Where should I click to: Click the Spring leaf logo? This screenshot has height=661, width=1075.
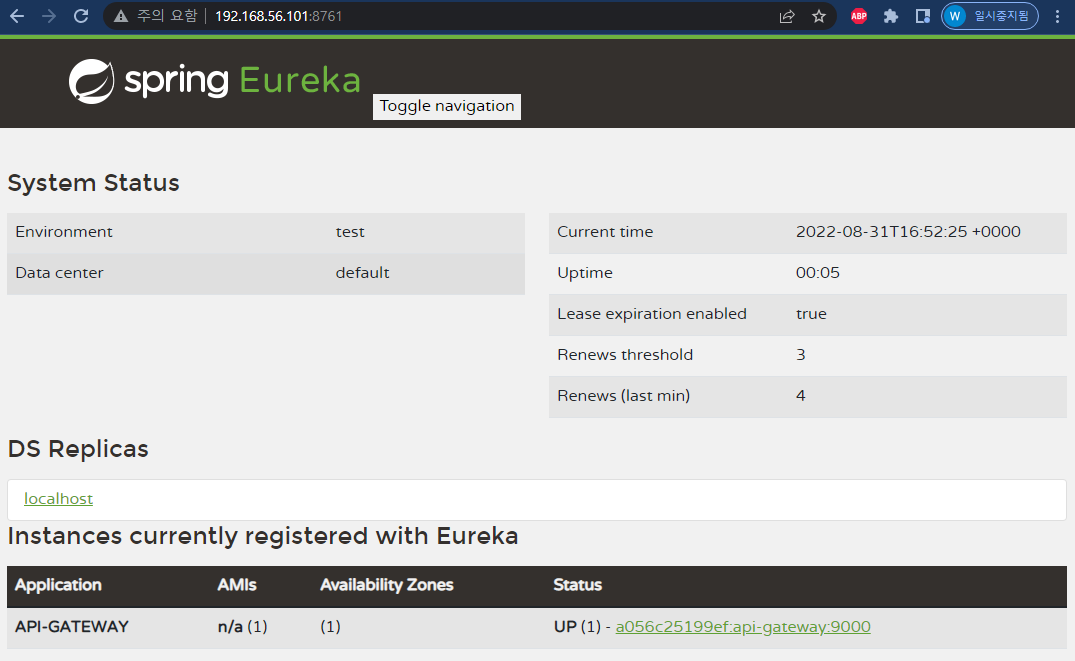point(91,81)
